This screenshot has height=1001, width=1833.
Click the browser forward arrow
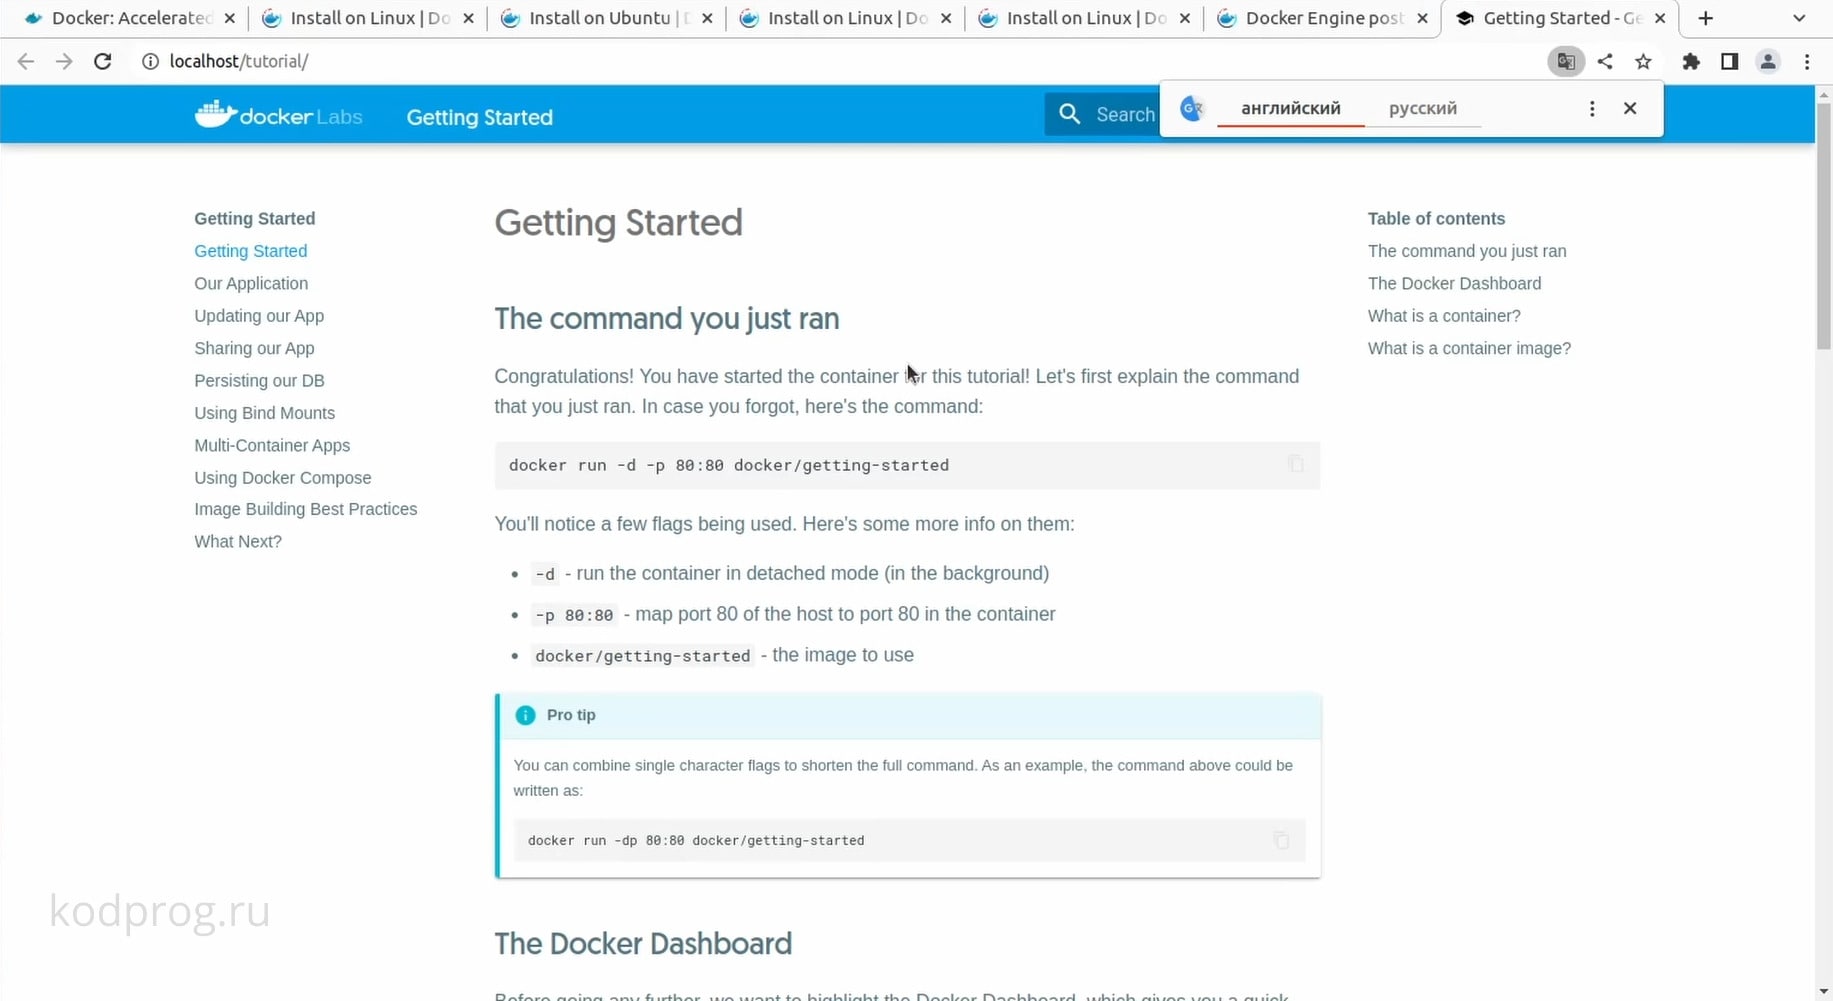(64, 61)
